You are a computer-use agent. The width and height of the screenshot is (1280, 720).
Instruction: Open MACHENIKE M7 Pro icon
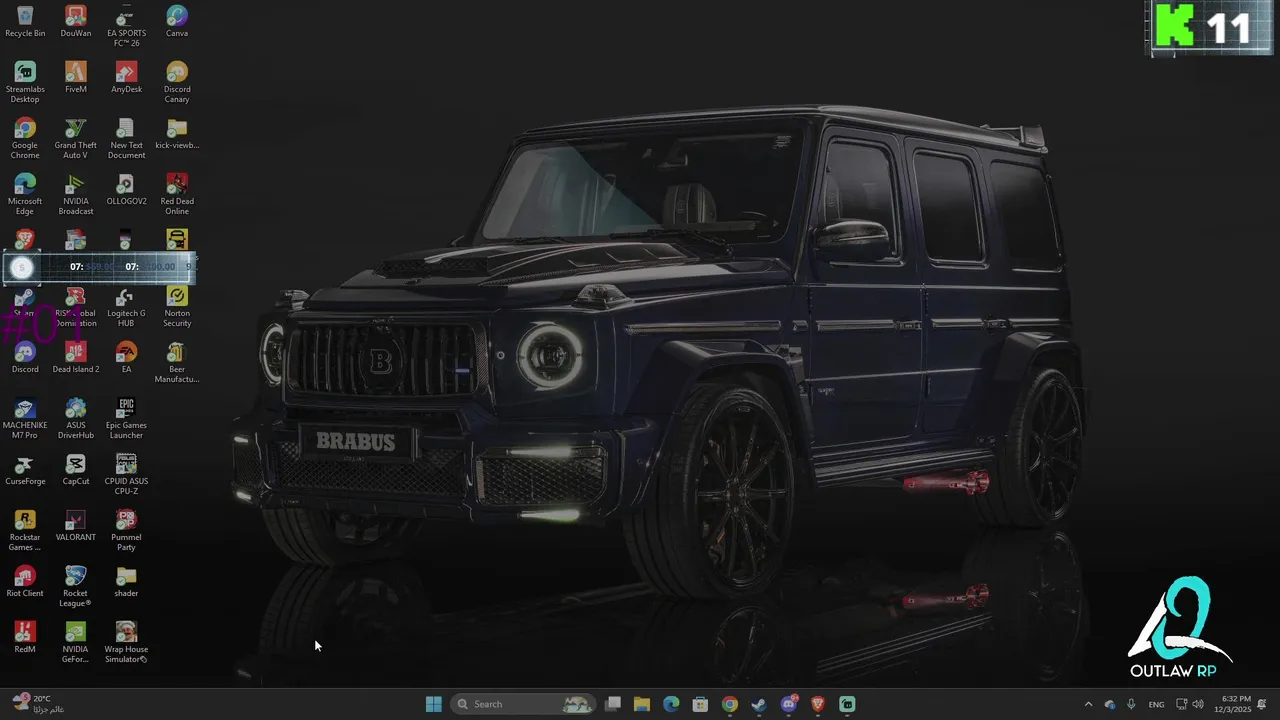click(25, 418)
